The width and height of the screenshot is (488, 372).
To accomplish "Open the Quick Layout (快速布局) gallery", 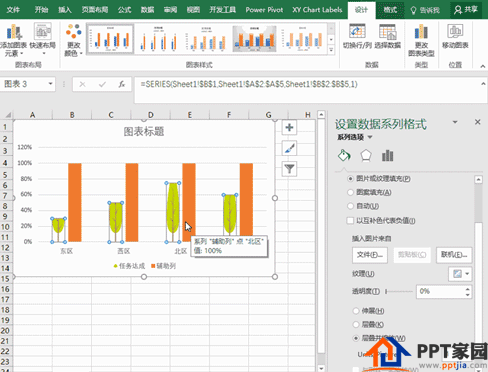I will [x=42, y=39].
